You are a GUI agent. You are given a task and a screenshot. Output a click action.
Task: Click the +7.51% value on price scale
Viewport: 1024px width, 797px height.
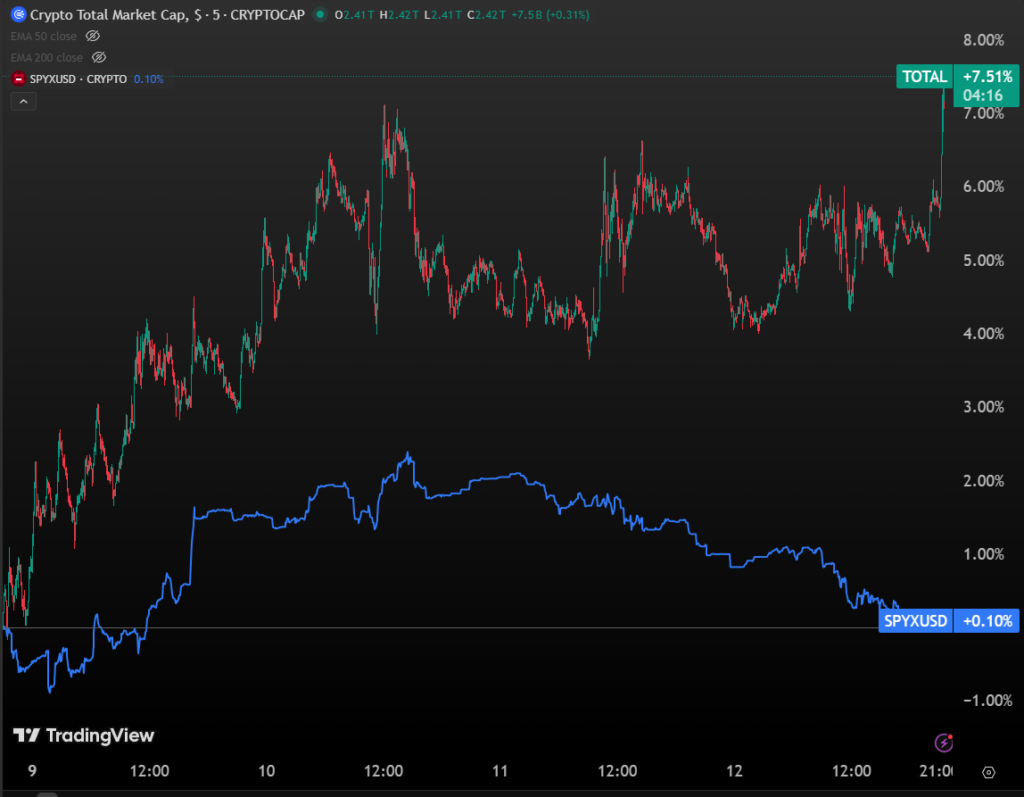point(985,77)
